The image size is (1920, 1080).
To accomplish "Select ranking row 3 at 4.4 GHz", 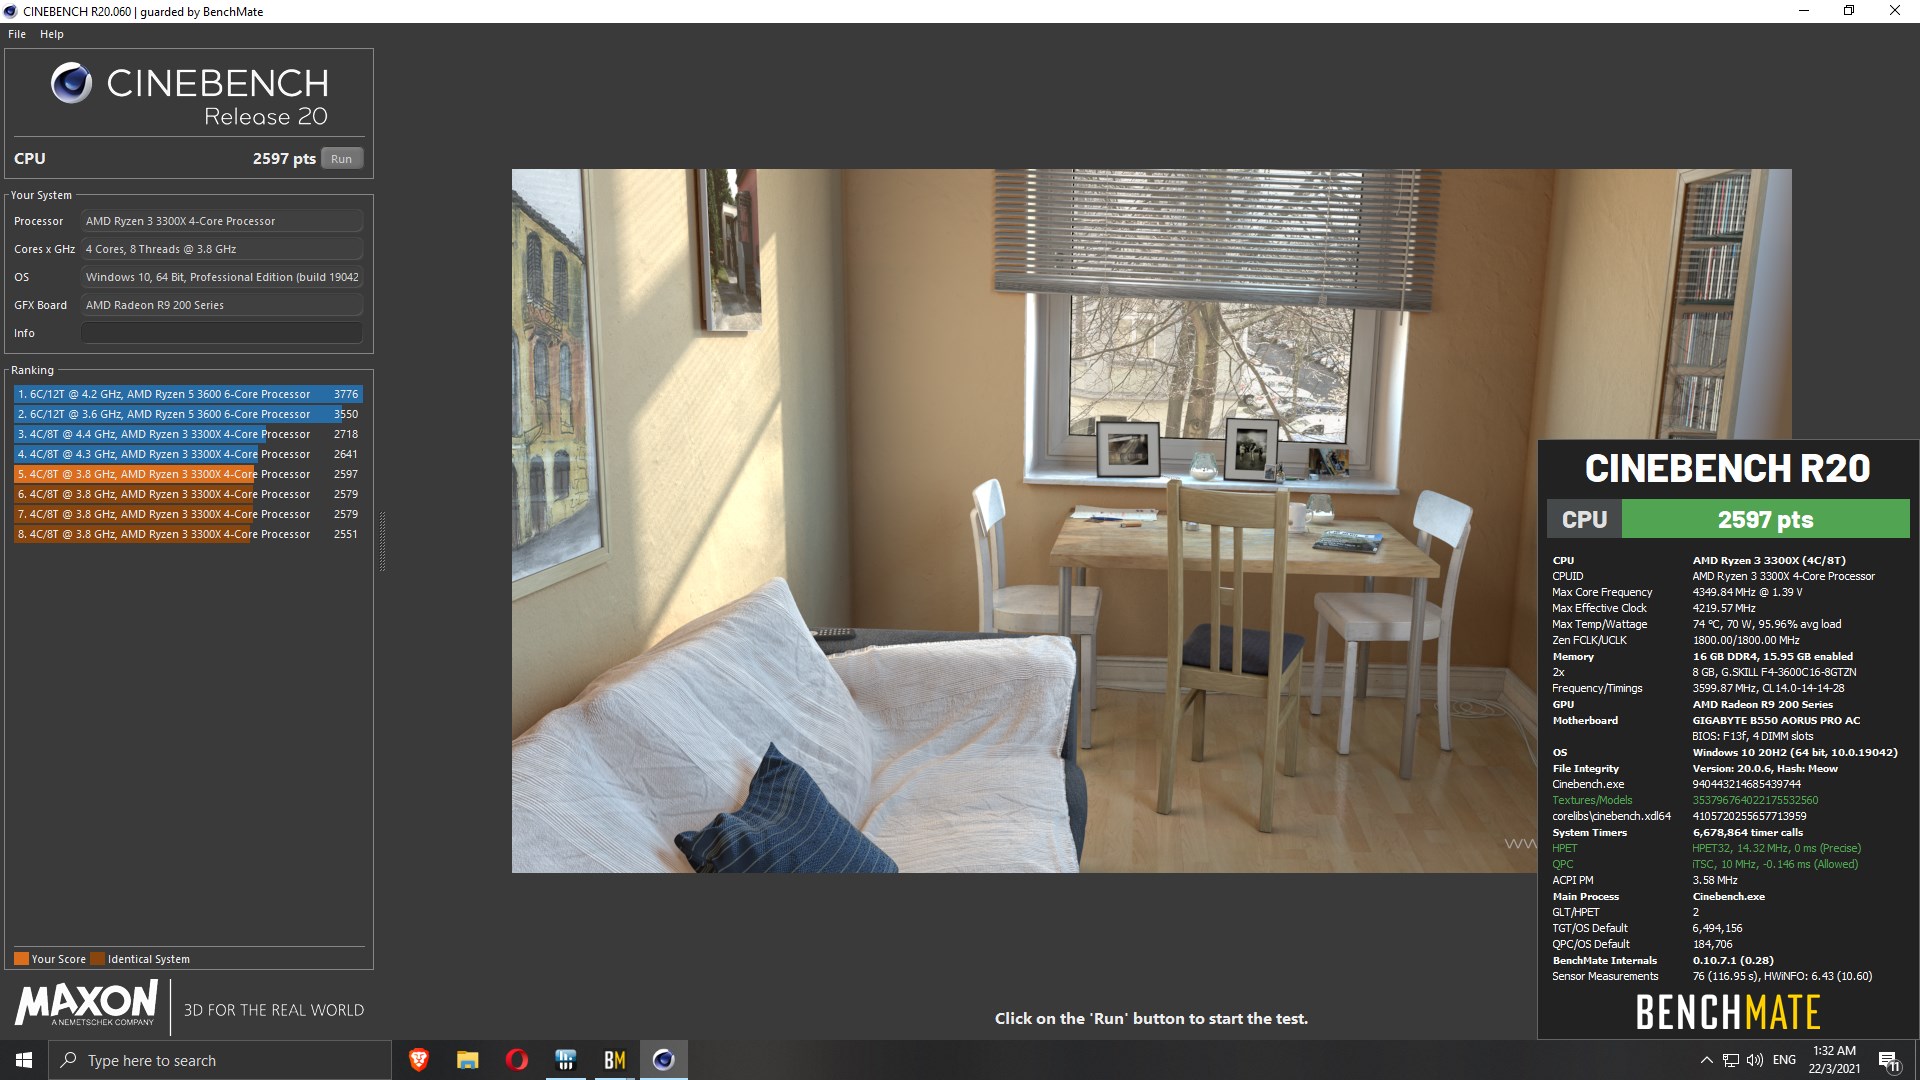I will point(188,434).
